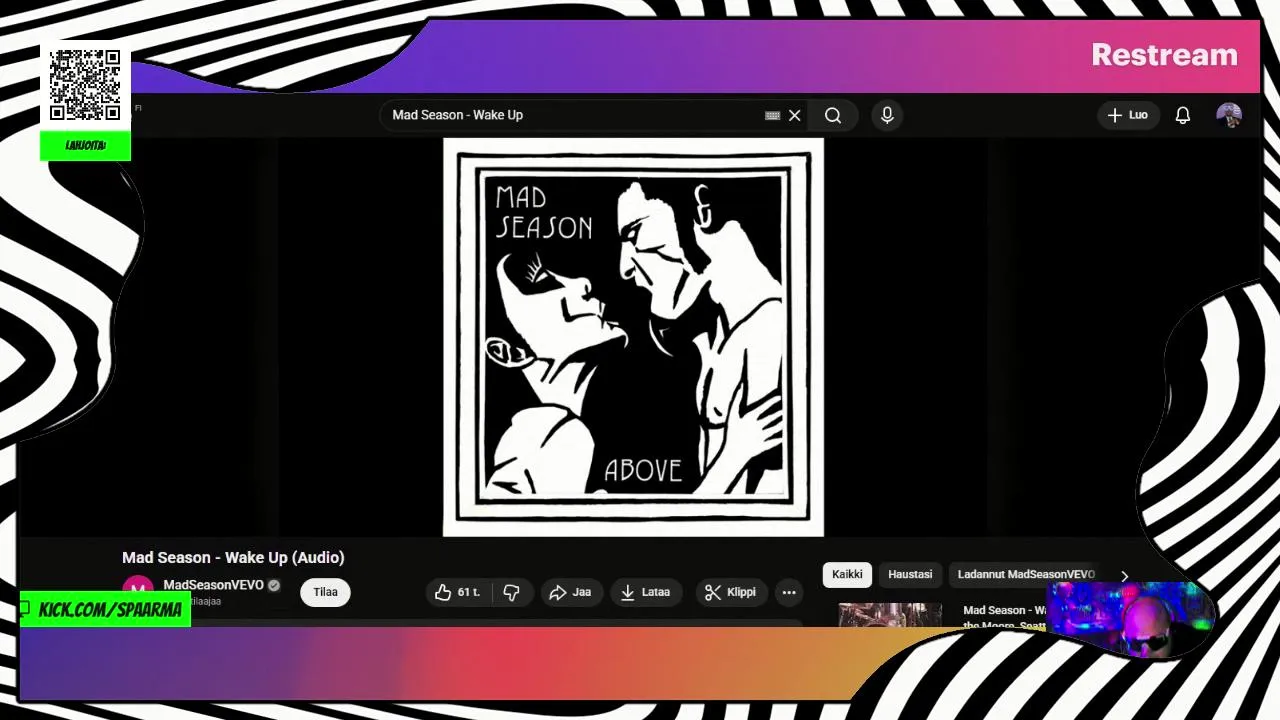1280x720 pixels.
Task: Create a clip with Klippi button
Action: tap(731, 592)
